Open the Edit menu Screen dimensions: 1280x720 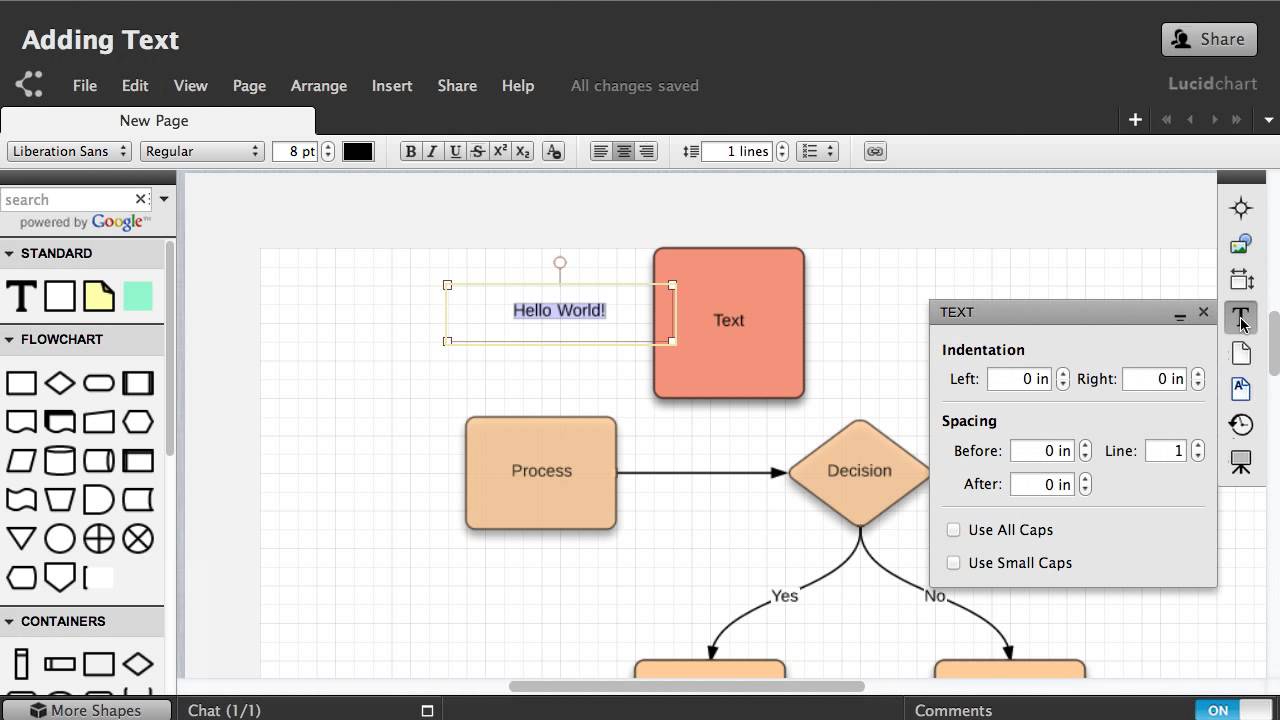(135, 86)
